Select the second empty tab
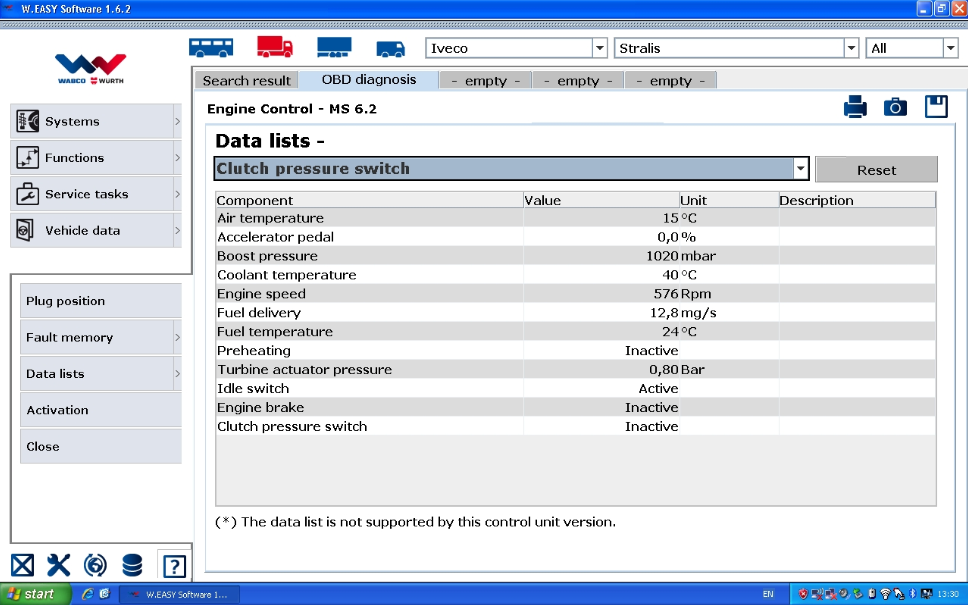This screenshot has height=605, width=968. tap(578, 80)
